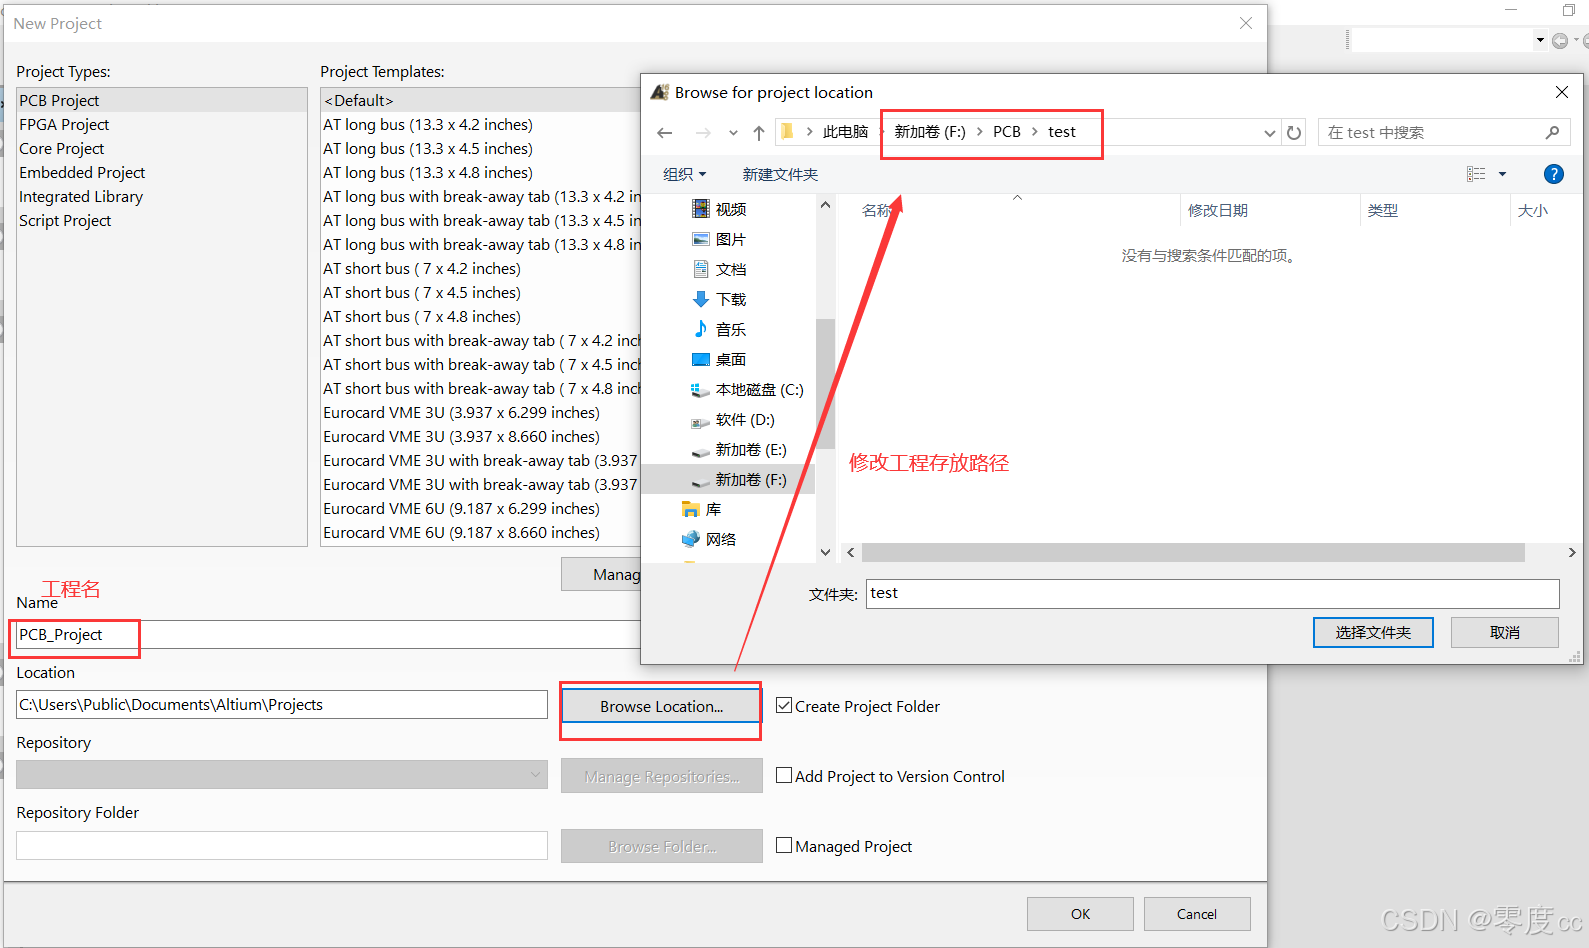Image resolution: width=1589 pixels, height=948 pixels.
Task: Open the 下载 folder in the tree
Action: 731,299
